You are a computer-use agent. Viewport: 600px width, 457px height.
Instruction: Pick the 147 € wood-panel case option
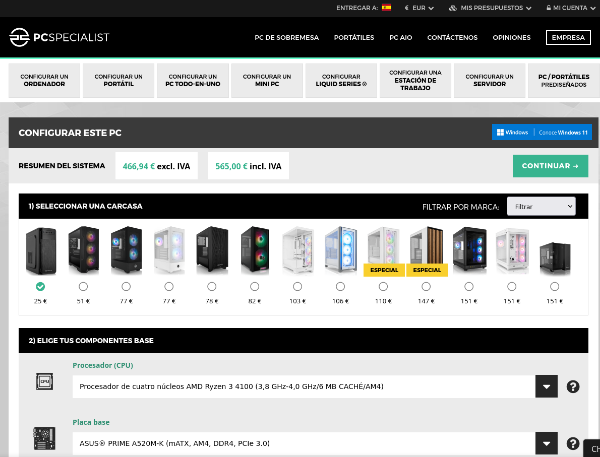pos(426,287)
